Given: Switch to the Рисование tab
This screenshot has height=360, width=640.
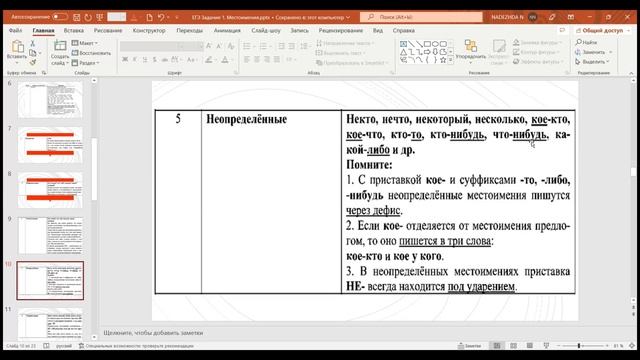Looking at the screenshot, I should [x=108, y=31].
